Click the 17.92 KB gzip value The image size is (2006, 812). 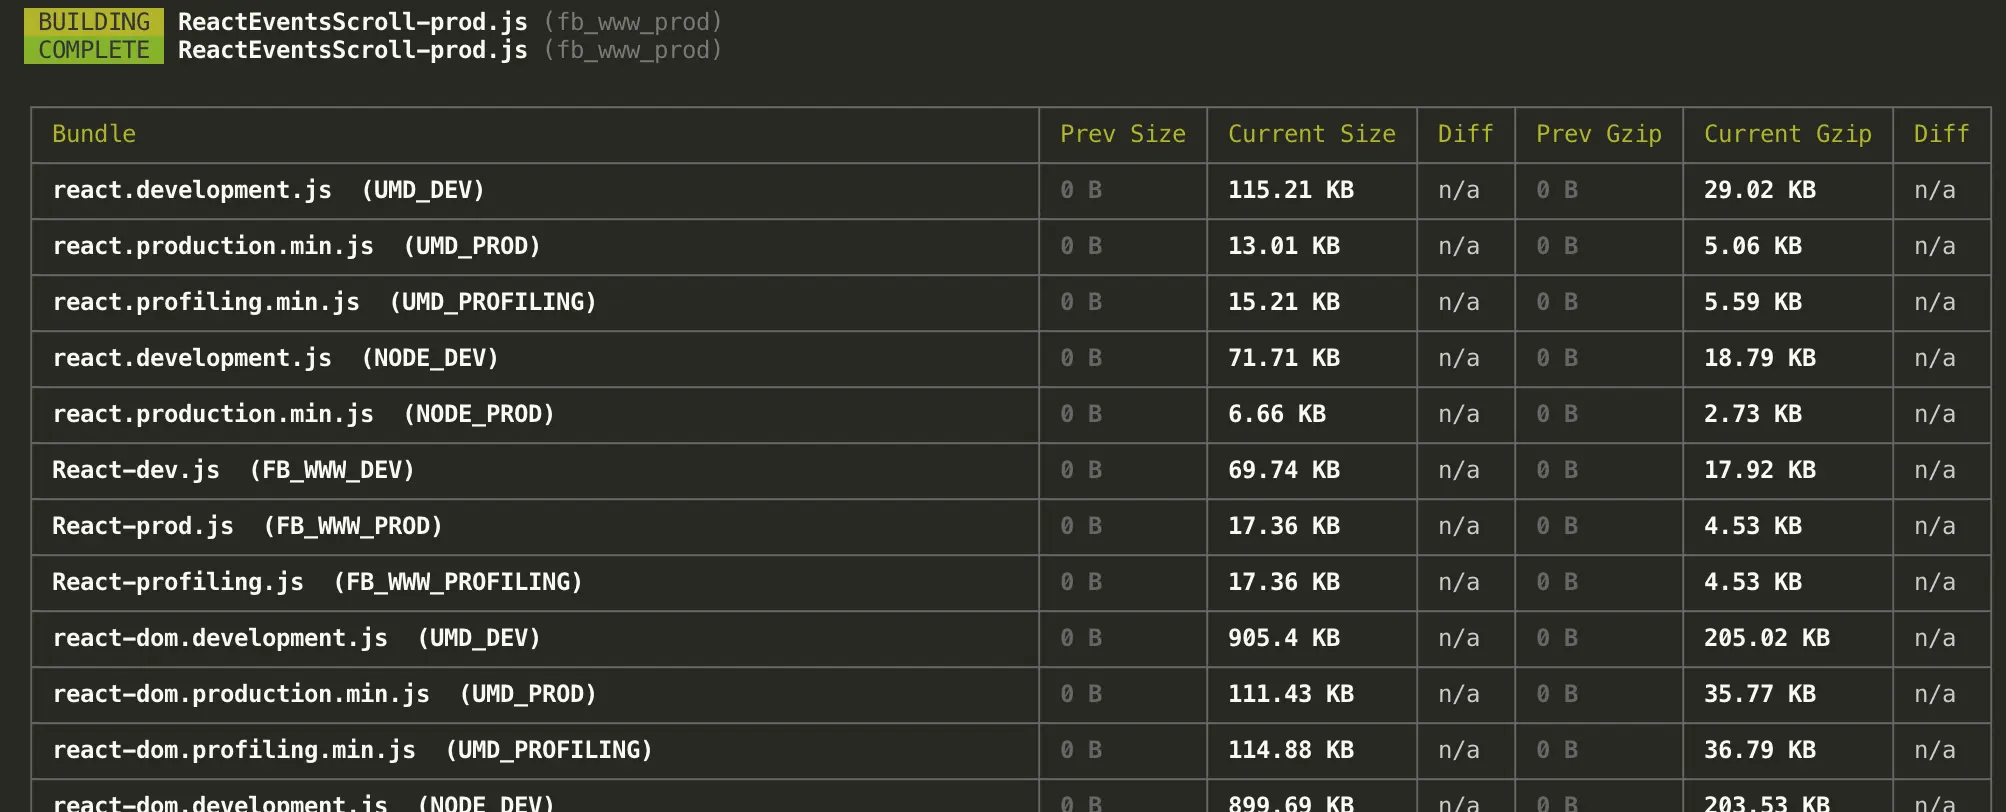coord(1760,470)
